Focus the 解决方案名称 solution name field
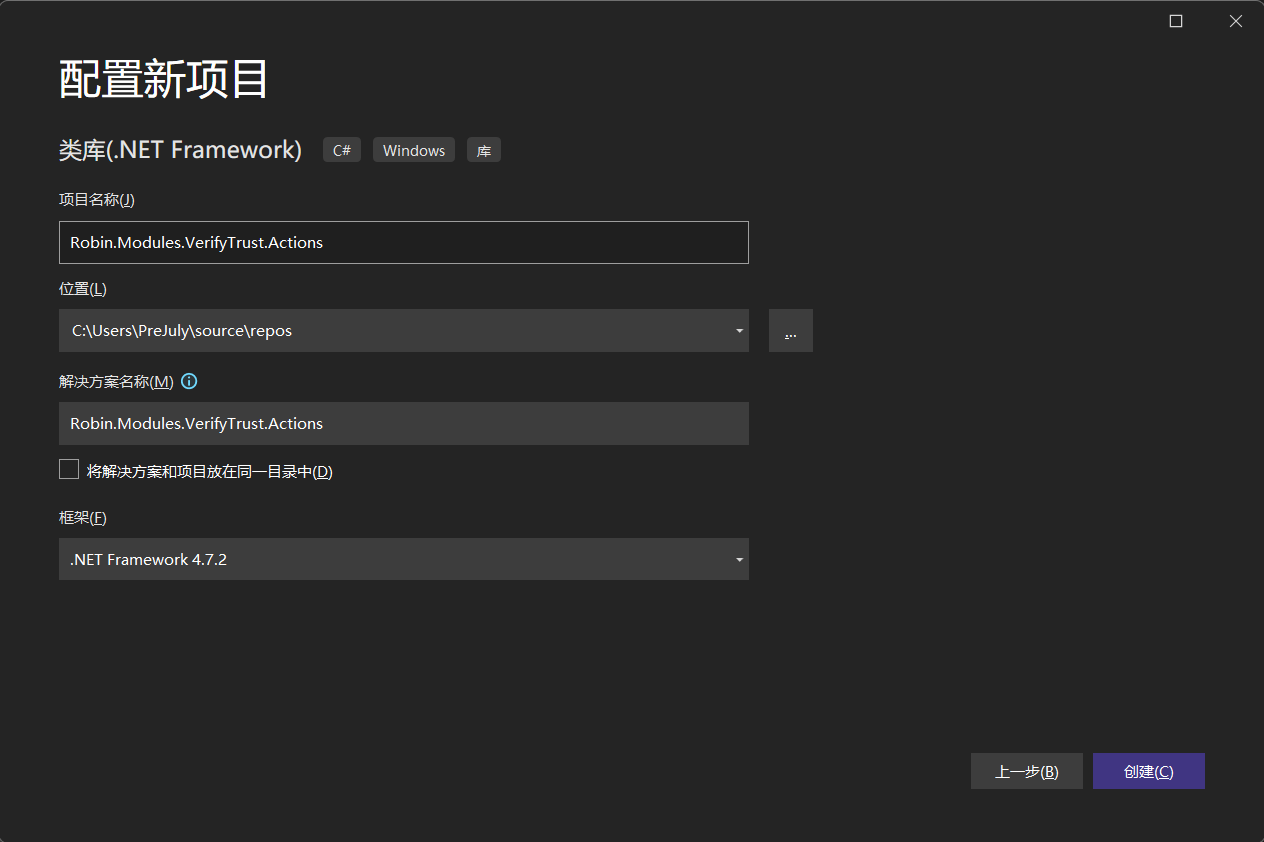This screenshot has width=1264, height=842. 404,423
